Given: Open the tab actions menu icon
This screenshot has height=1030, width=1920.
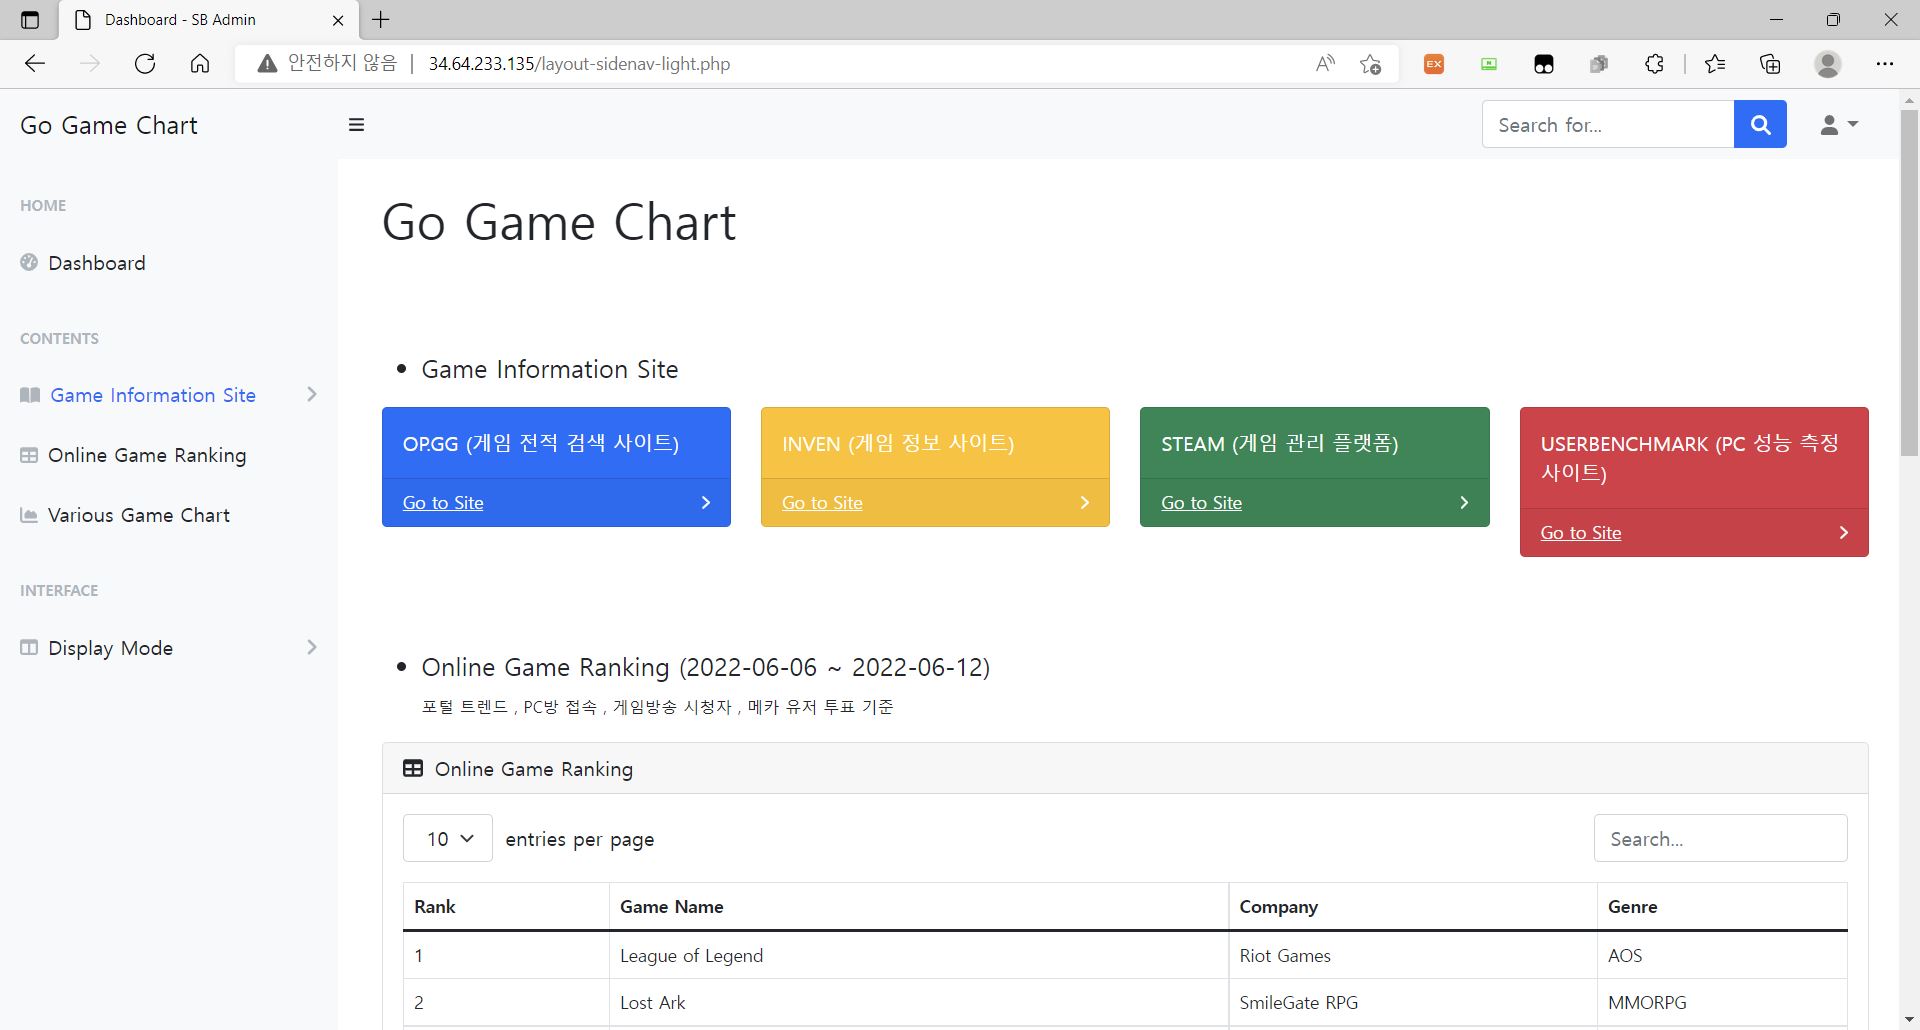Looking at the screenshot, I should pyautogui.click(x=30, y=20).
